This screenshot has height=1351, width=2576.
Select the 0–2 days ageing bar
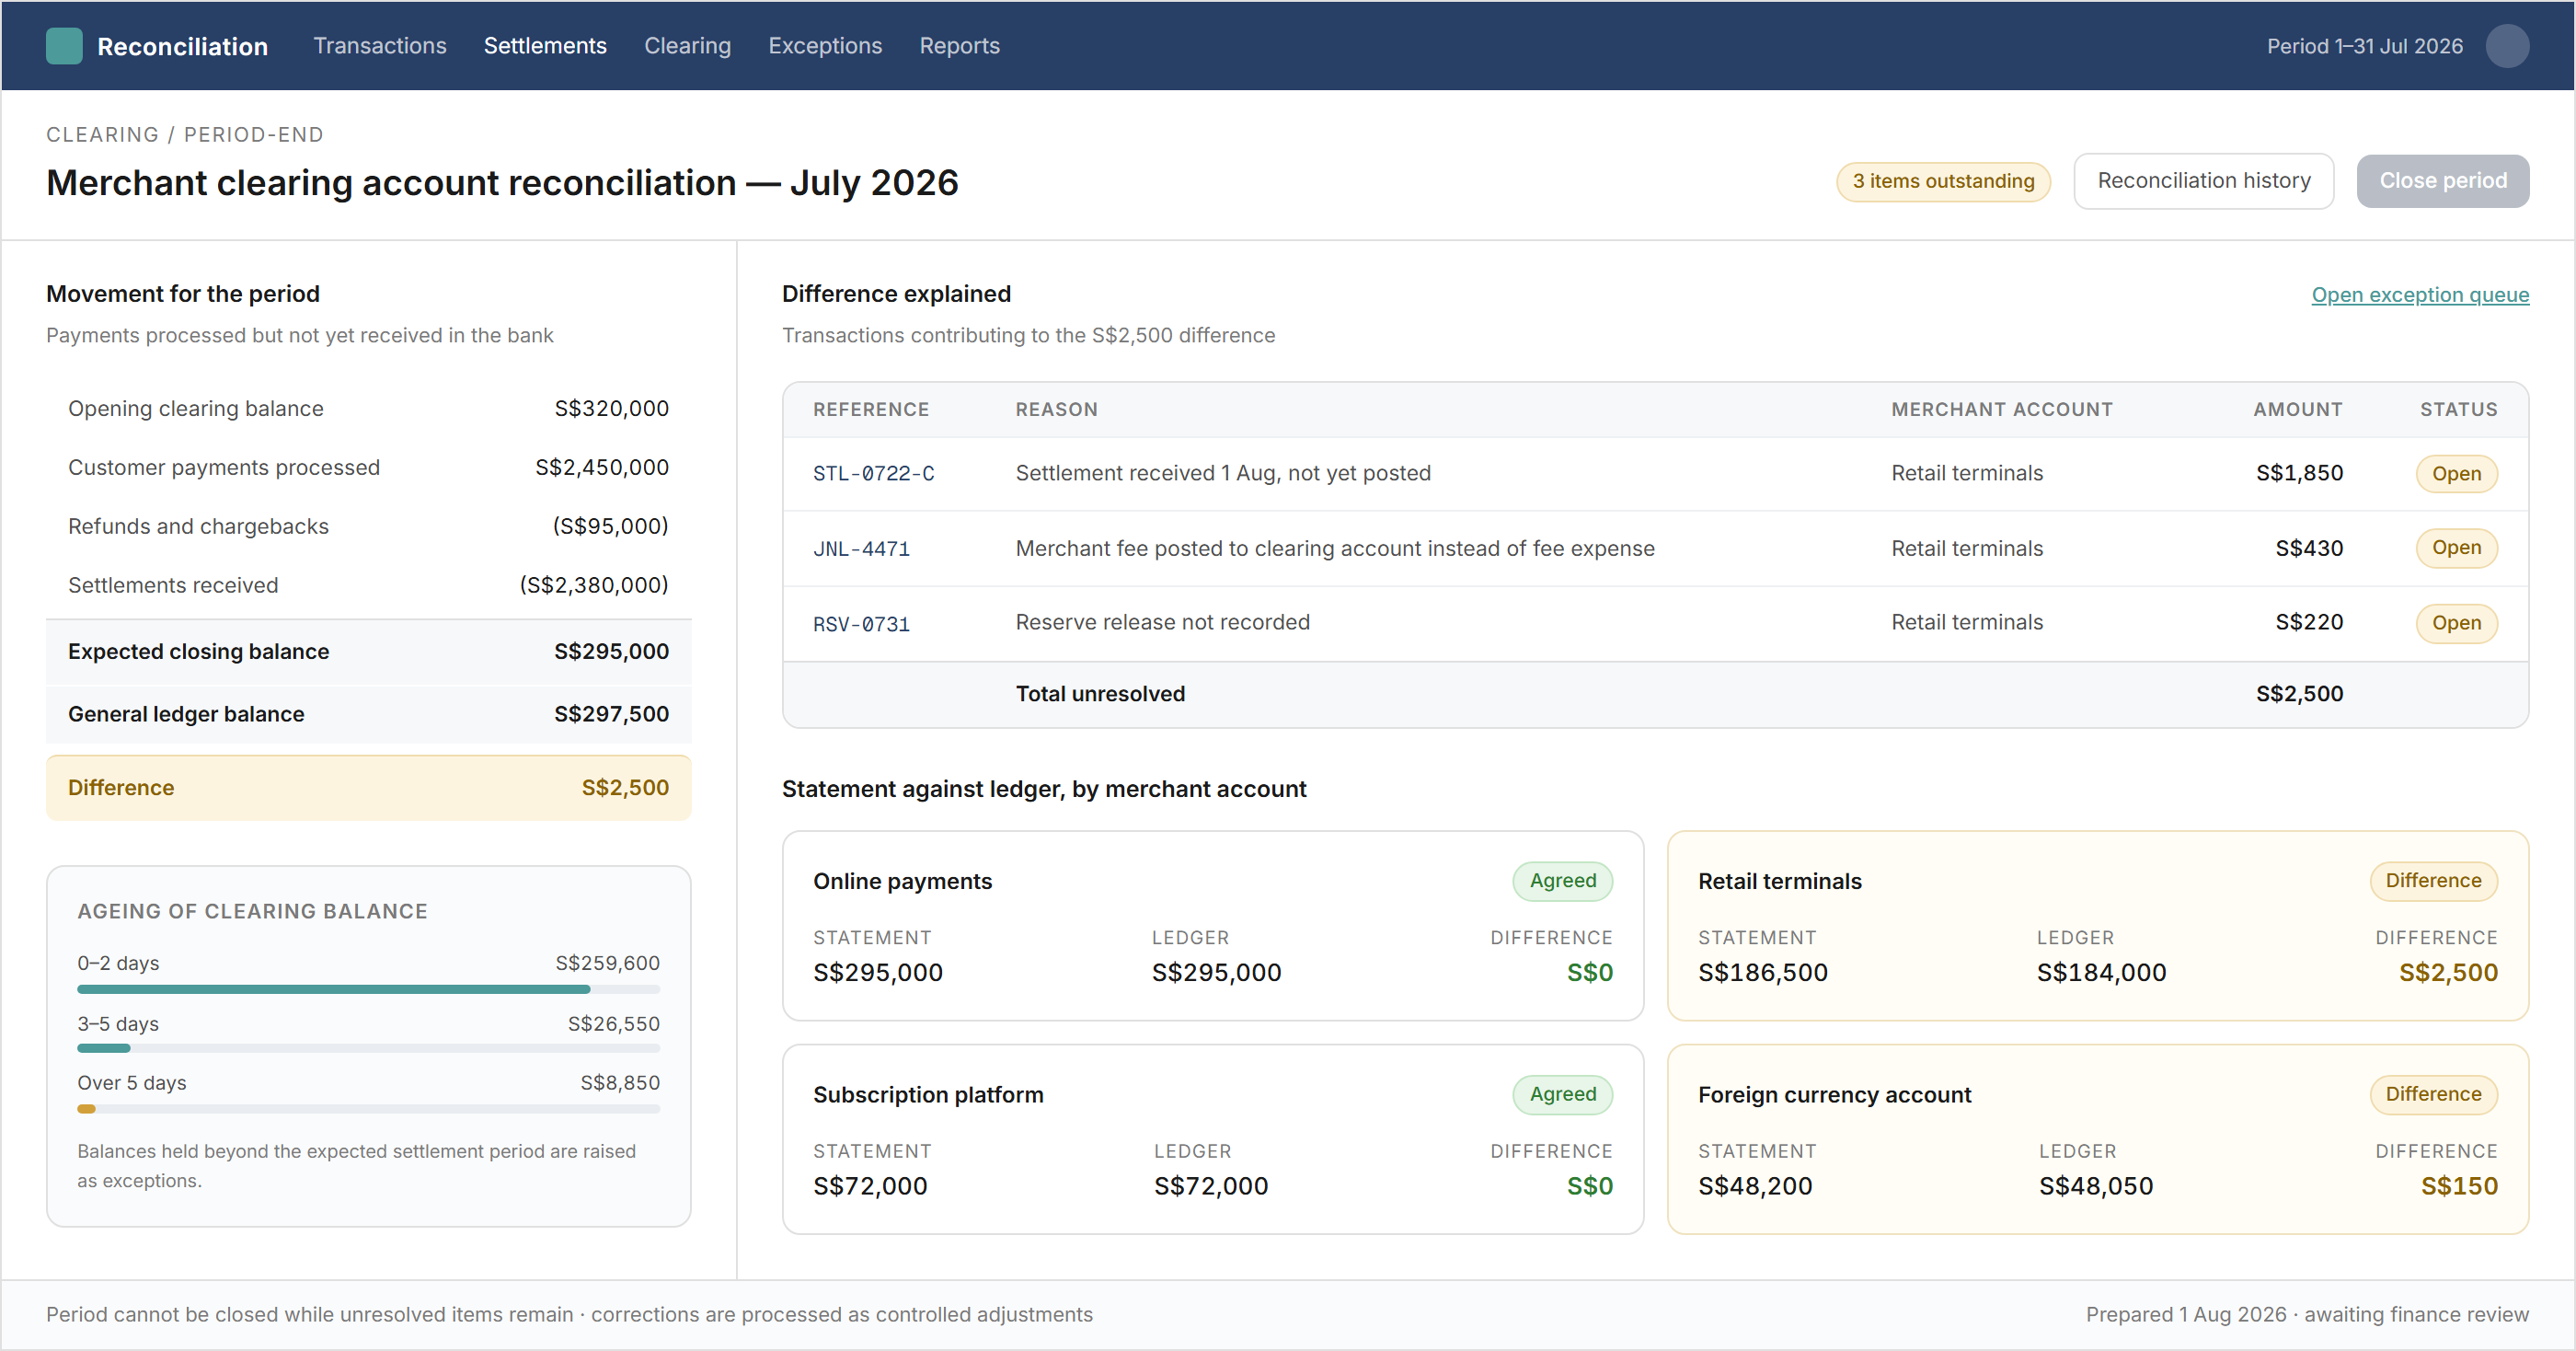[368, 989]
